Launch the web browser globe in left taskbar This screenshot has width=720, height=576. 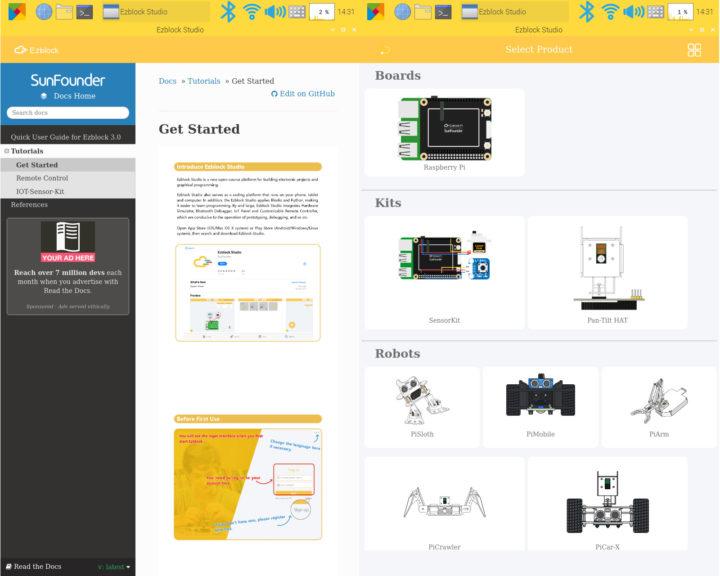tap(44, 11)
